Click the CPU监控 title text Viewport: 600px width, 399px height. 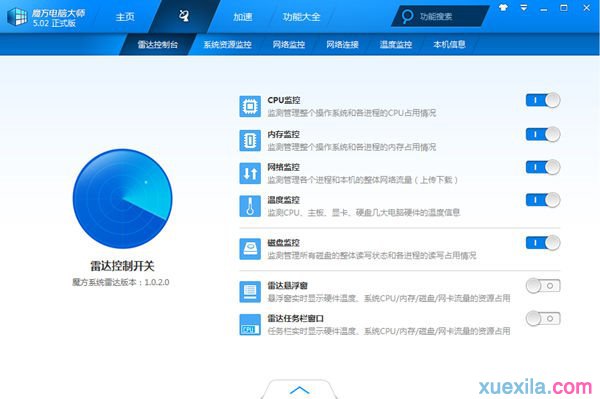click(284, 100)
